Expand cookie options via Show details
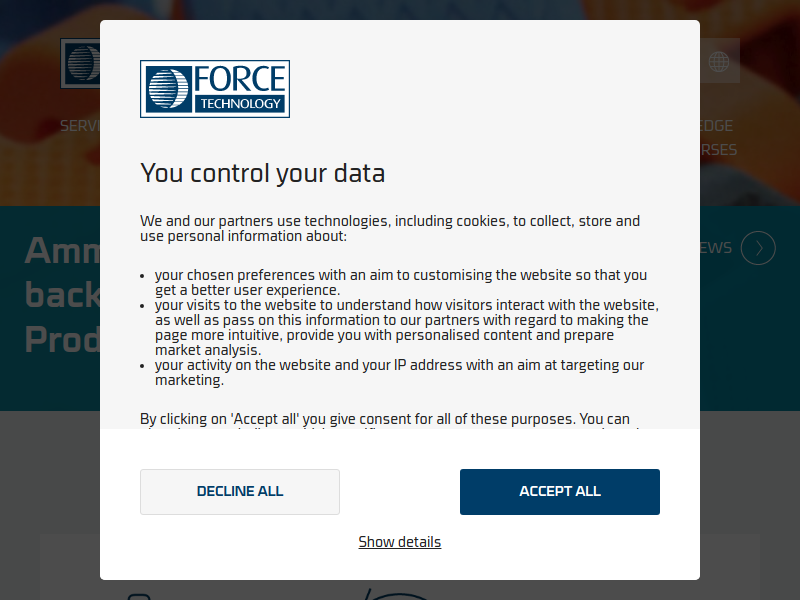The height and width of the screenshot is (600, 800). [x=400, y=542]
